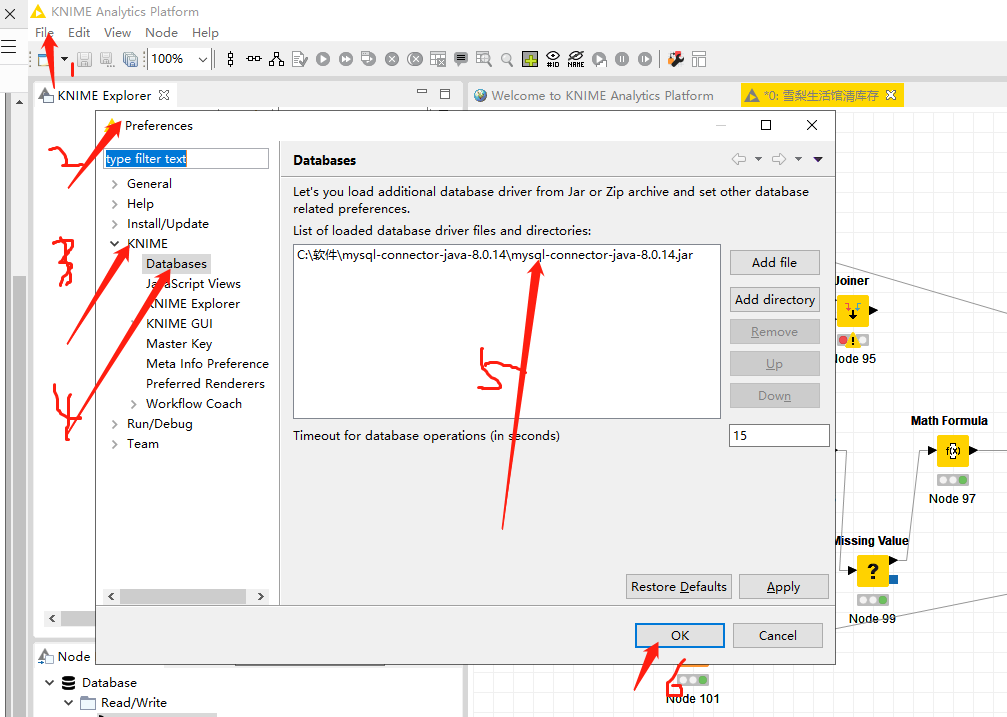
Task: Expand the General preferences category
Action: (114, 184)
